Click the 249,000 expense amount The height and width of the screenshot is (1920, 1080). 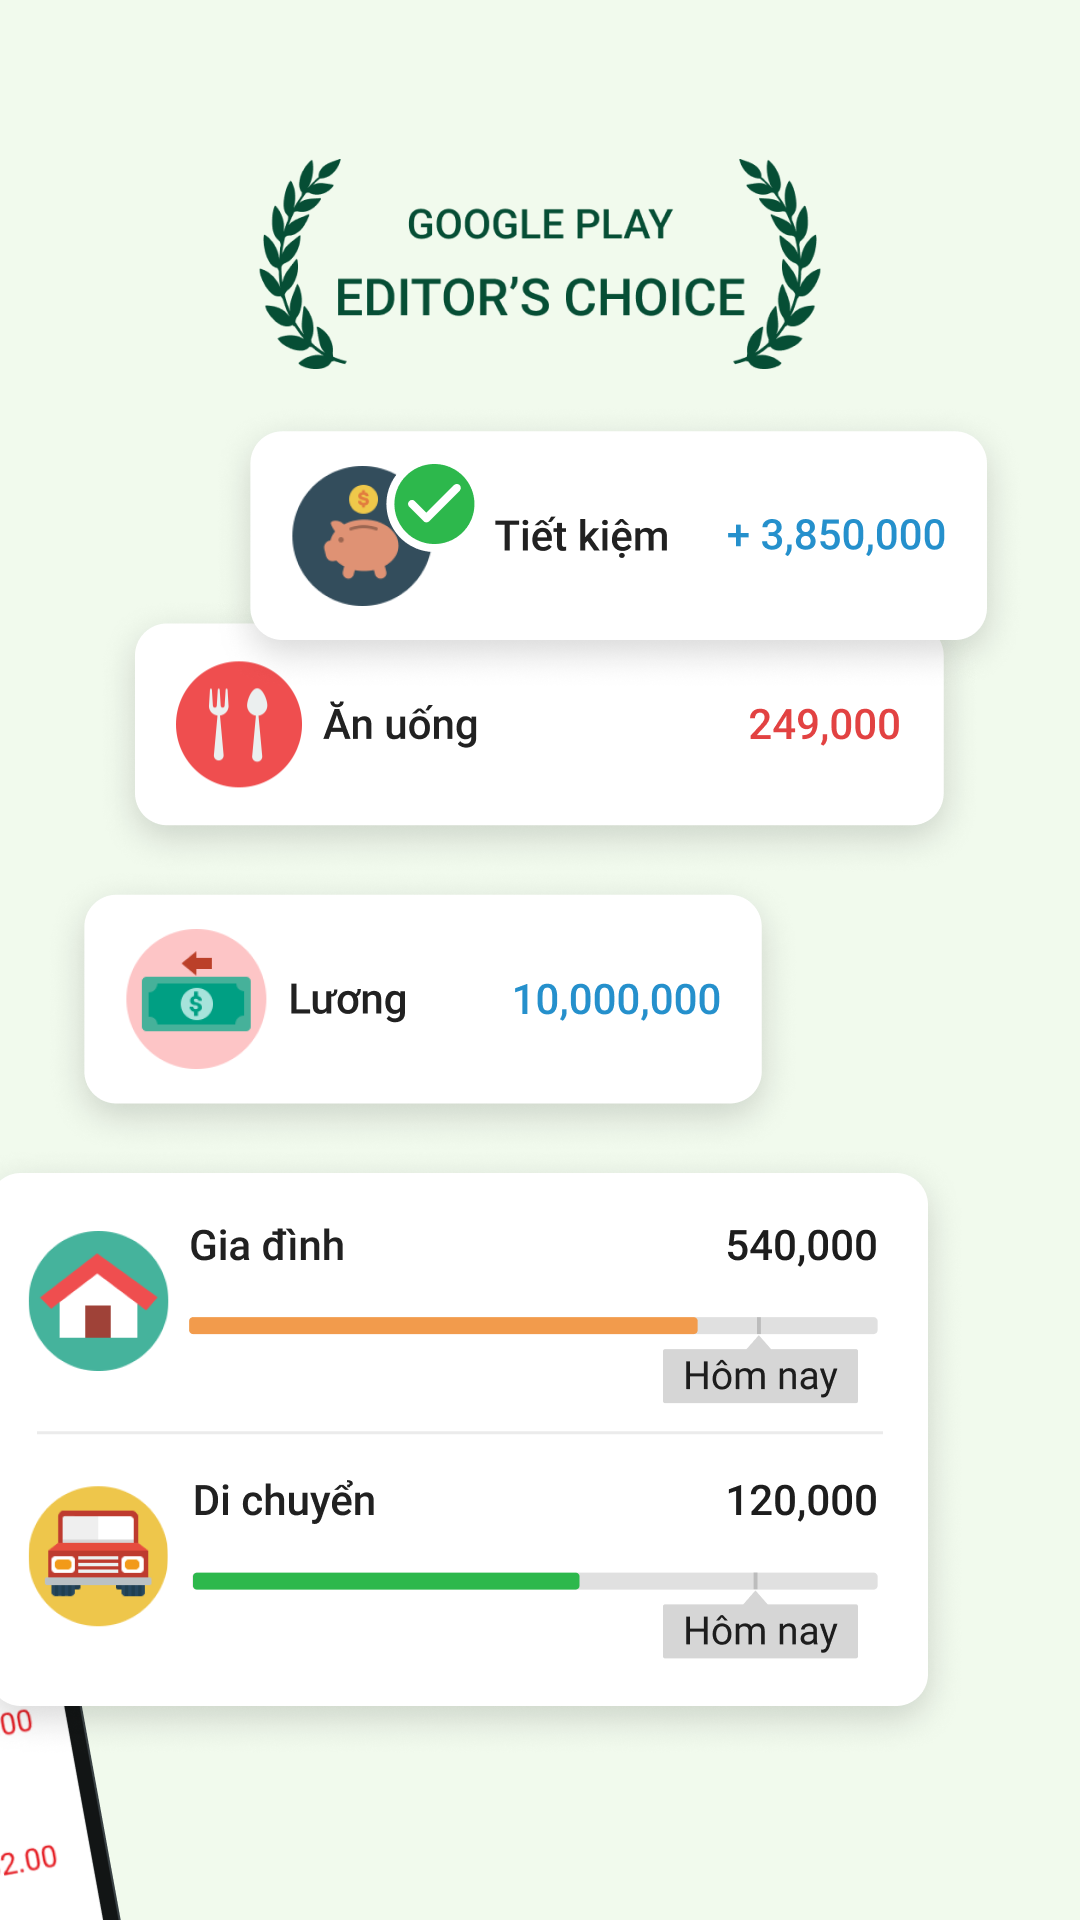tap(825, 725)
